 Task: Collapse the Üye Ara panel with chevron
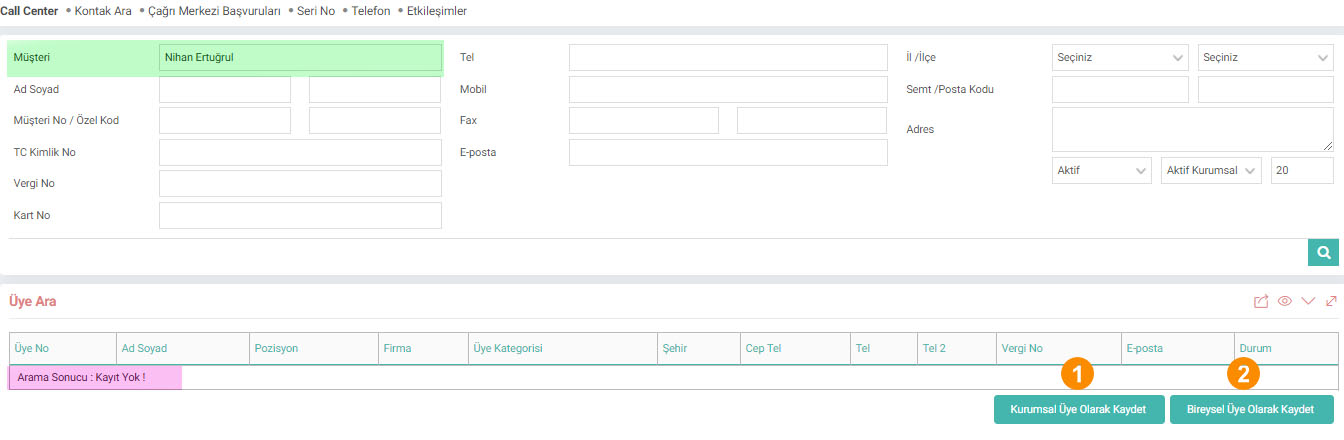click(1308, 301)
